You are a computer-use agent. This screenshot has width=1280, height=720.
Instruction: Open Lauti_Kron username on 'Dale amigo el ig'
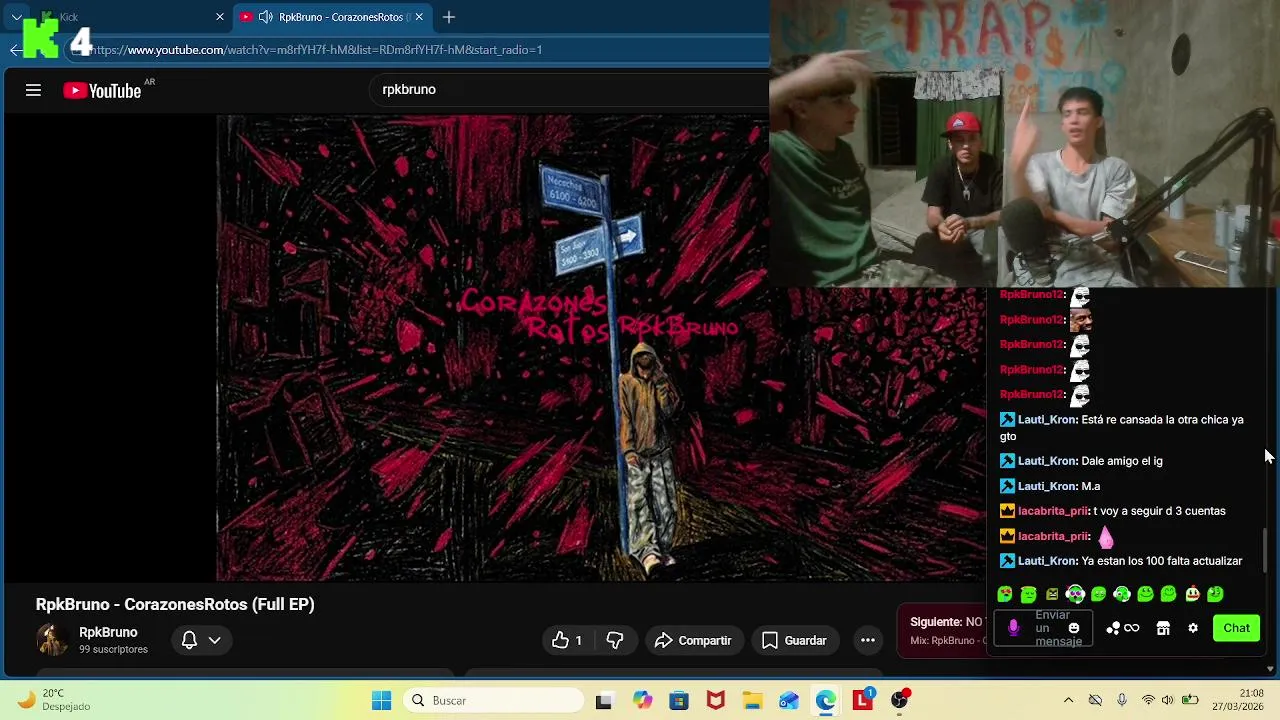(1047, 461)
